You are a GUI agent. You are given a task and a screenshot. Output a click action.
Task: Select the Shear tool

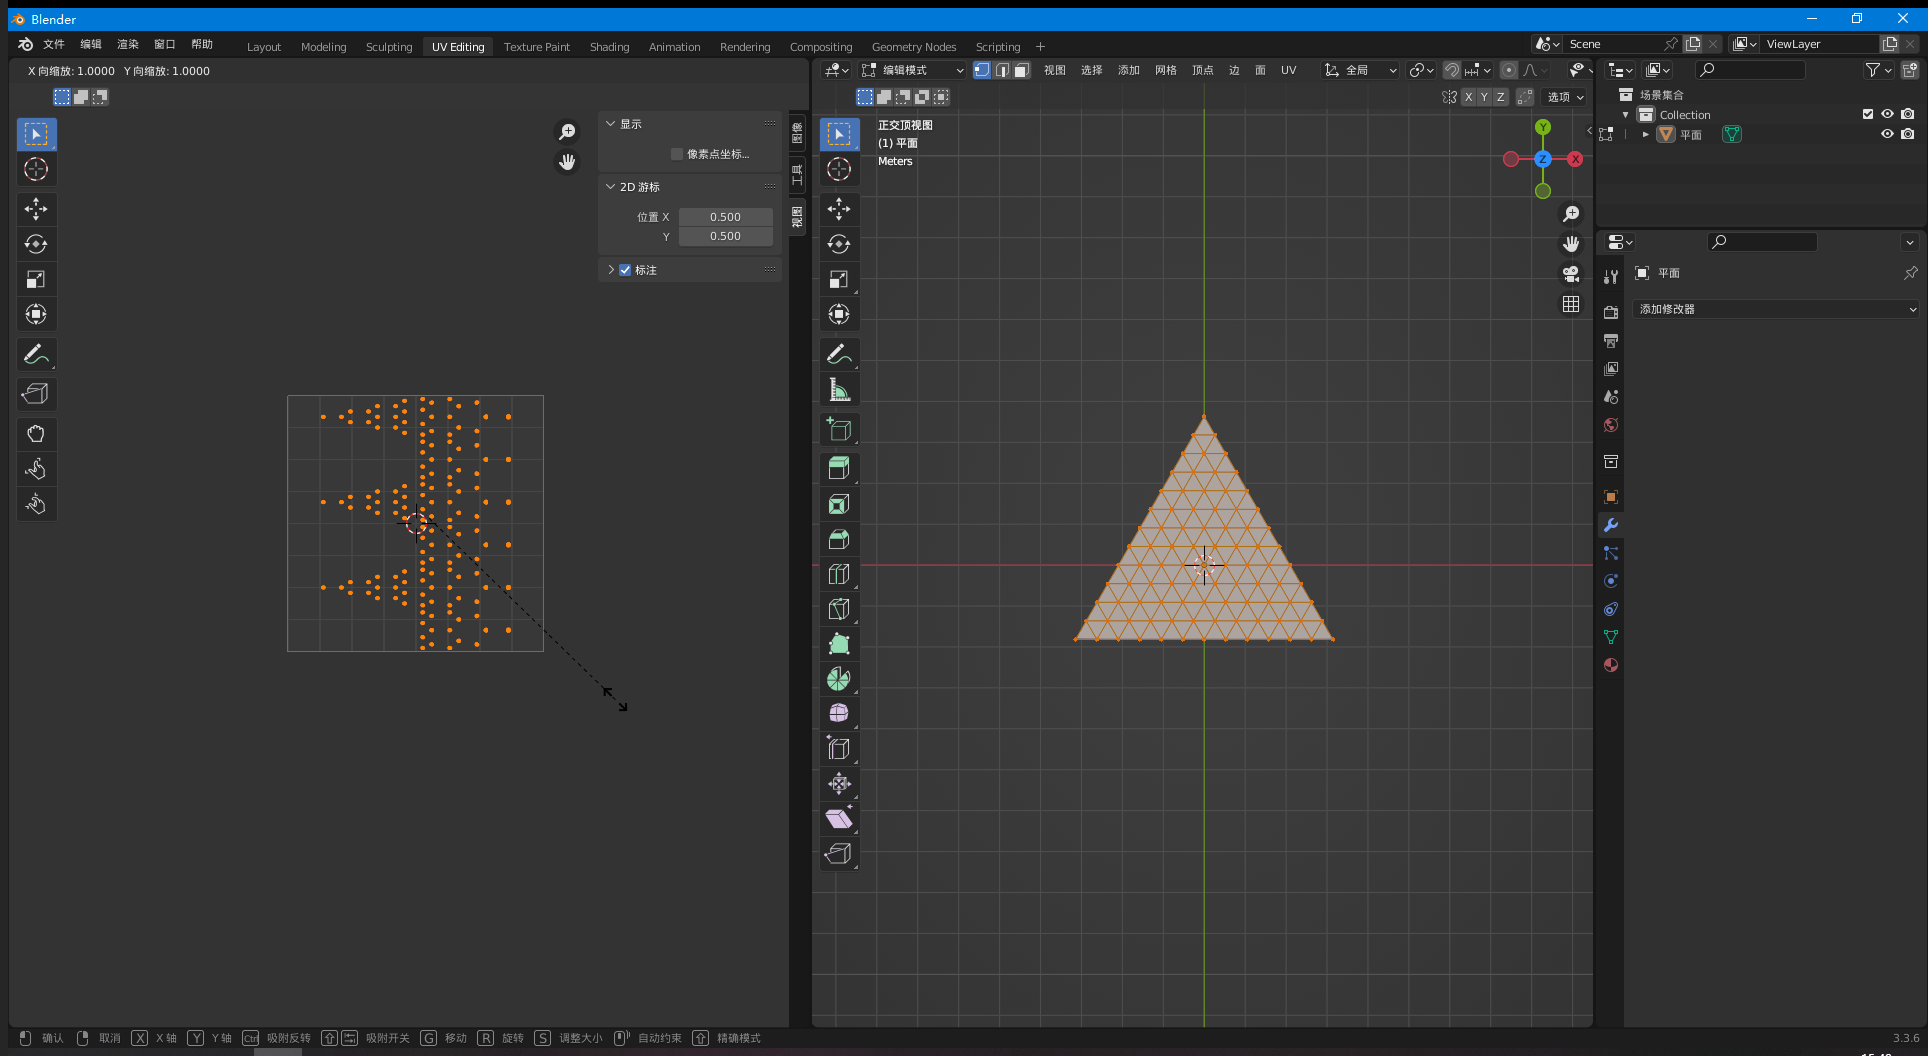pos(839,819)
